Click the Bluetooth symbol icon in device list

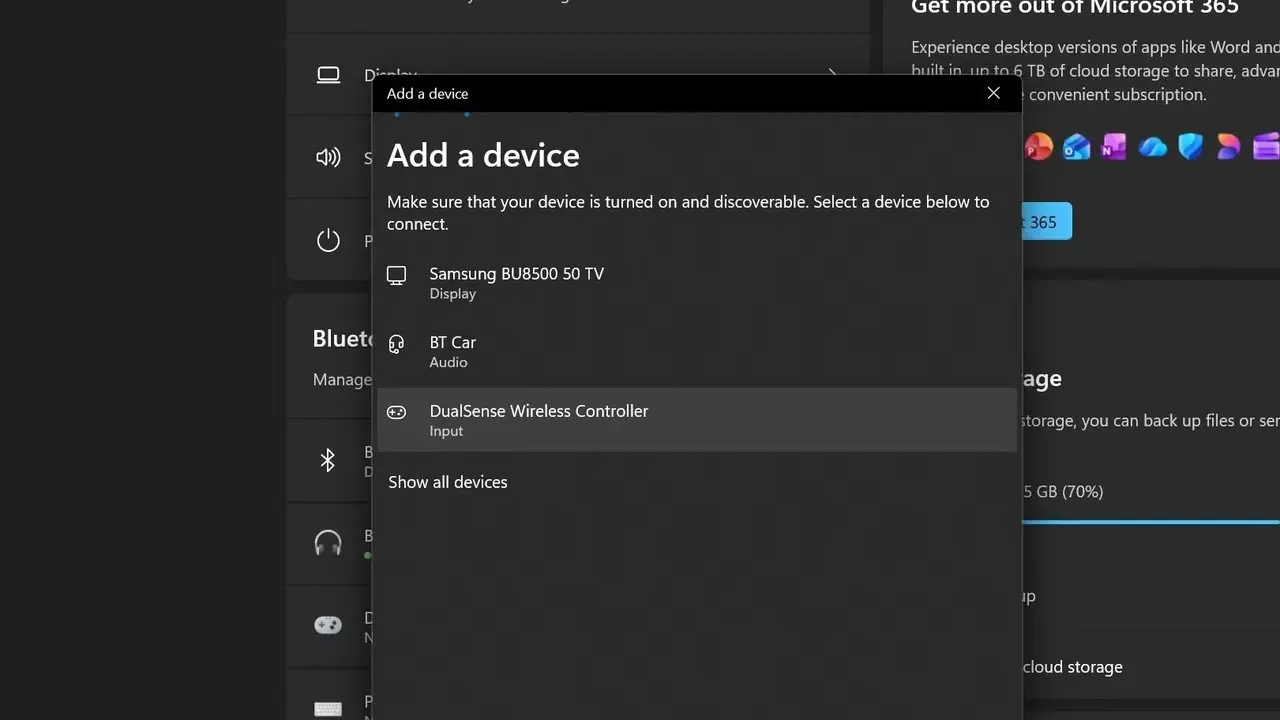pos(327,460)
